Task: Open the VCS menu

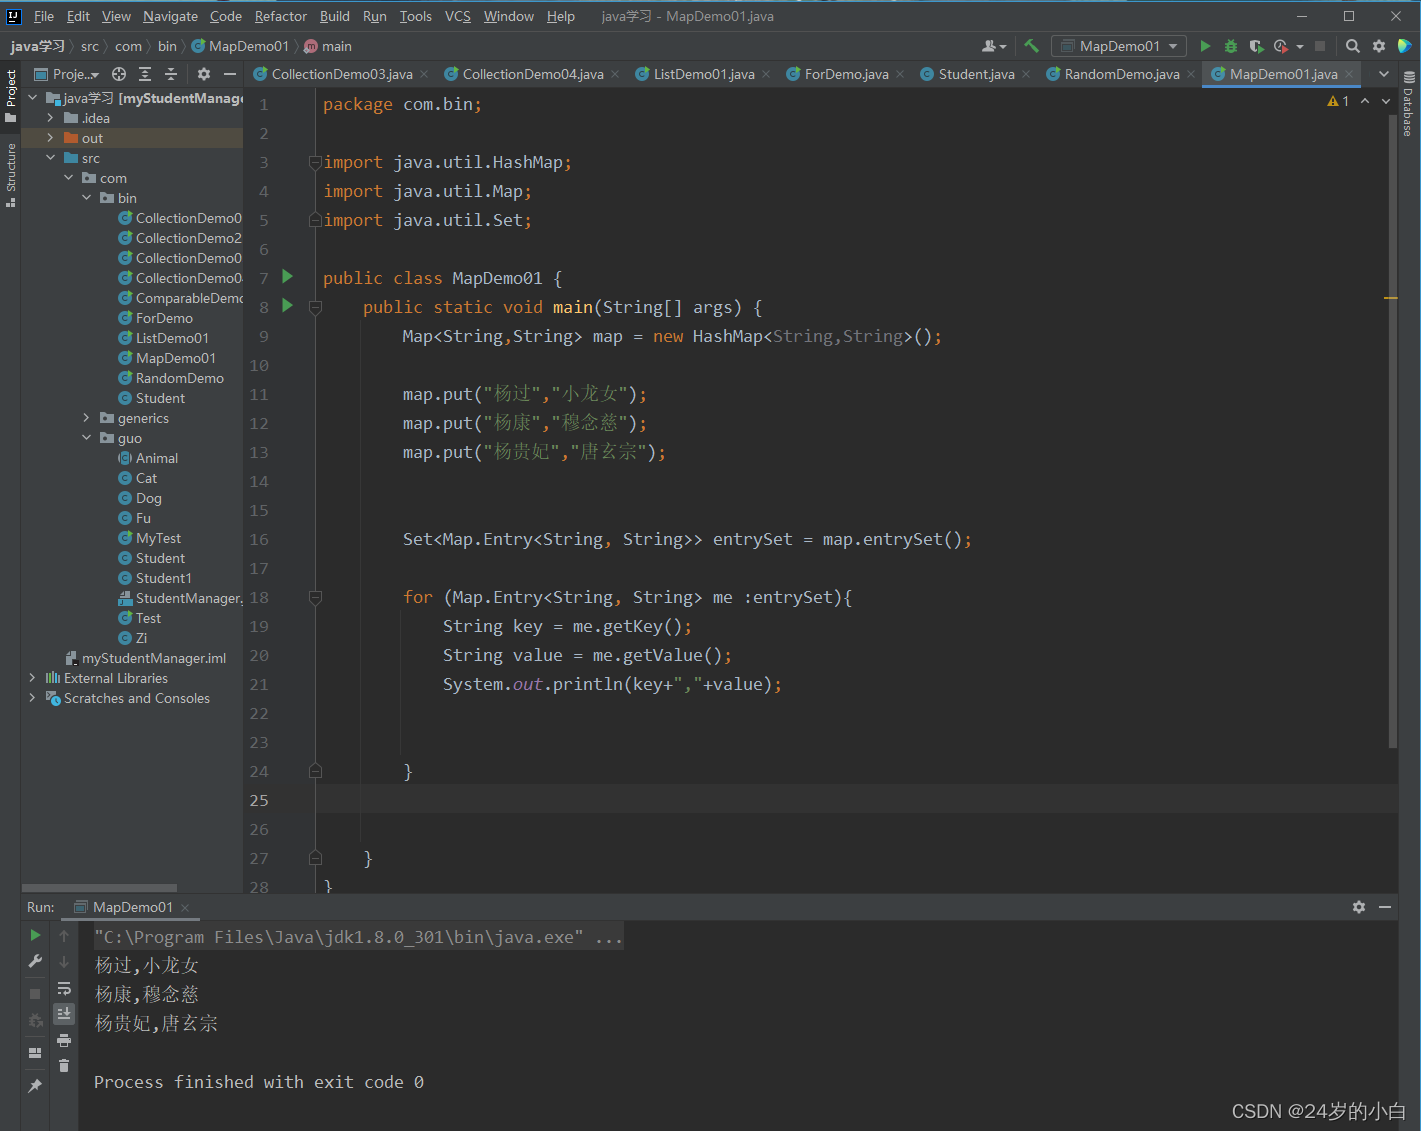Action: tap(458, 16)
